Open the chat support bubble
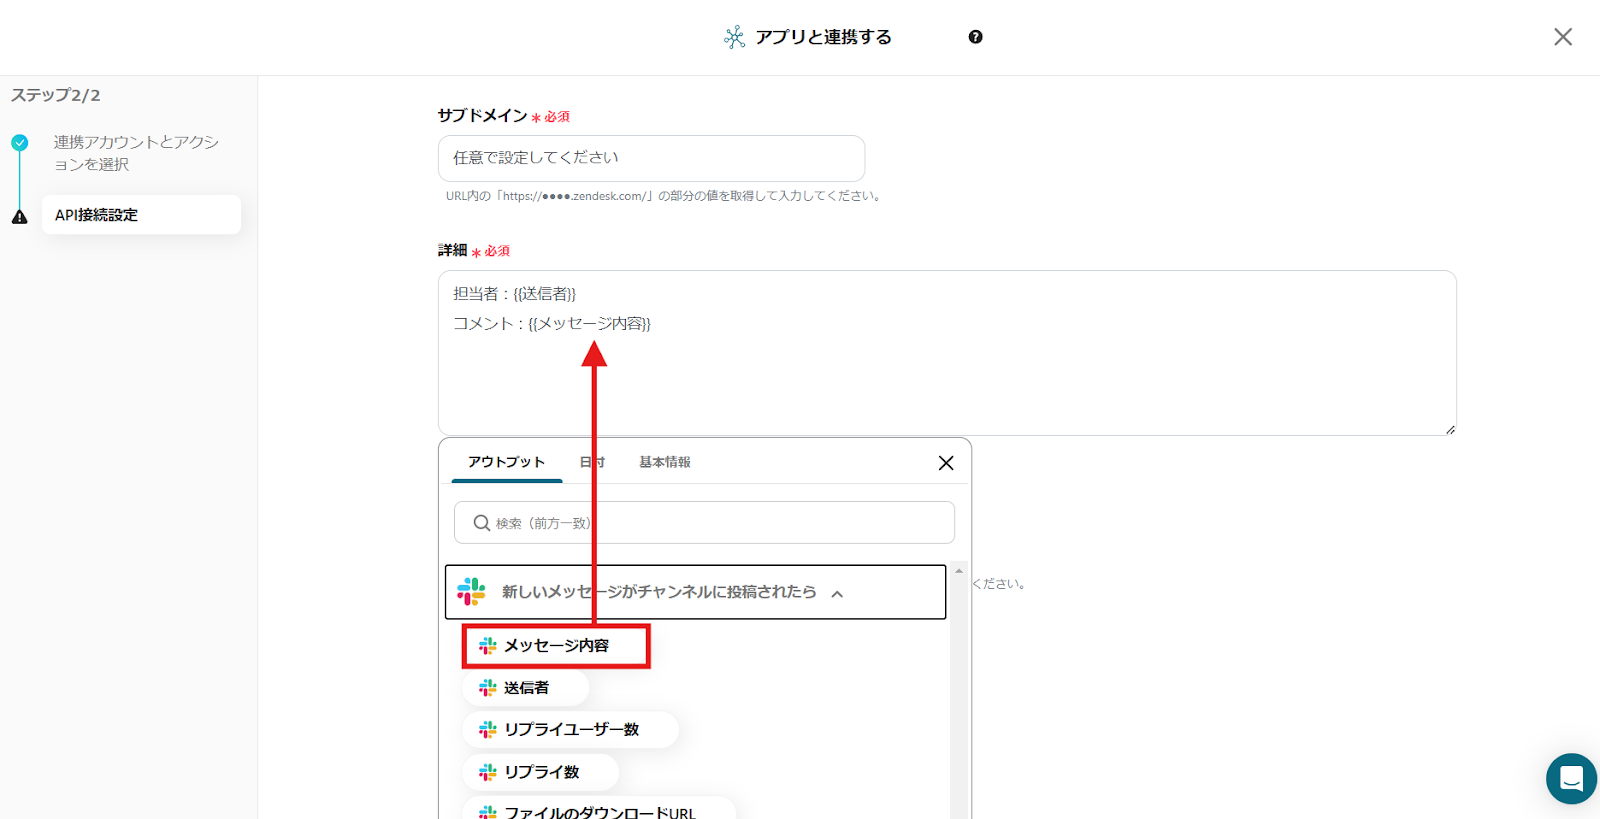Viewport: 1600px width, 819px height. point(1571,778)
